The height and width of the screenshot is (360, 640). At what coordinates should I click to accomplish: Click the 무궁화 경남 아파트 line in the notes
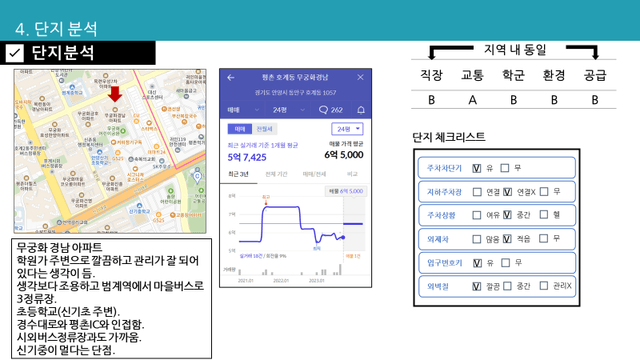[59, 247]
